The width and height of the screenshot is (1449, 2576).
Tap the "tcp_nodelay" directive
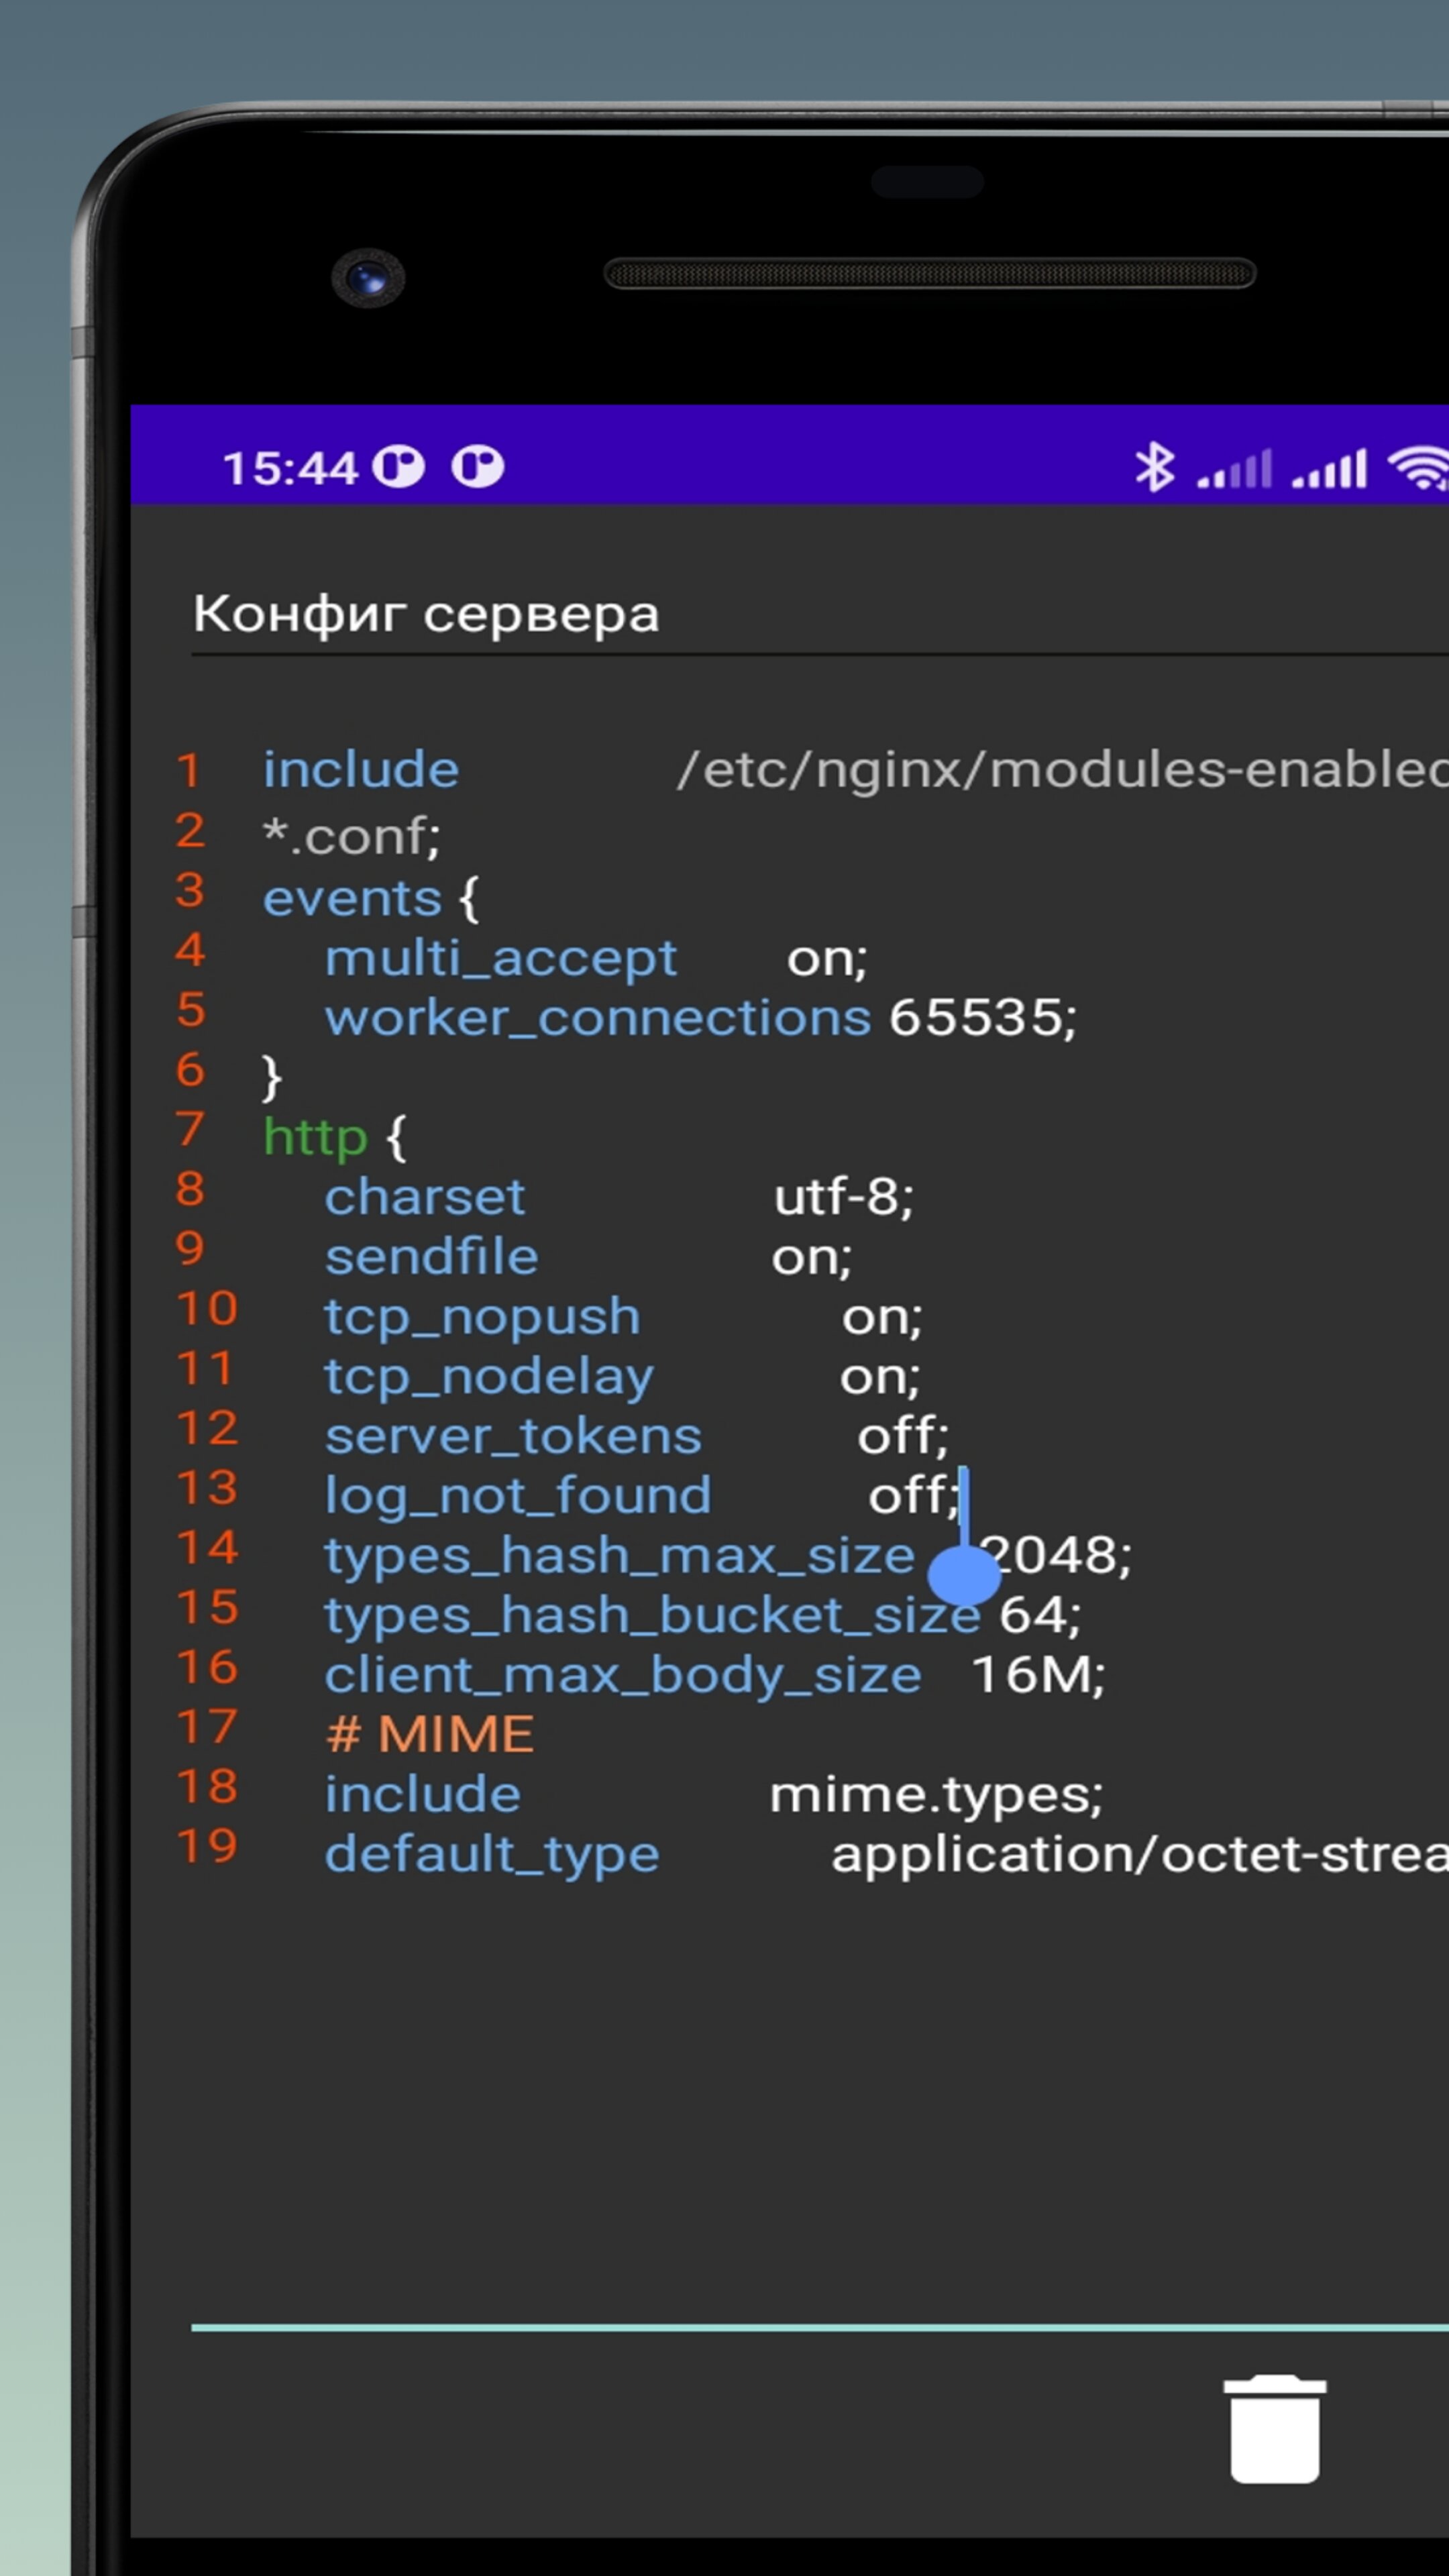click(x=490, y=1377)
